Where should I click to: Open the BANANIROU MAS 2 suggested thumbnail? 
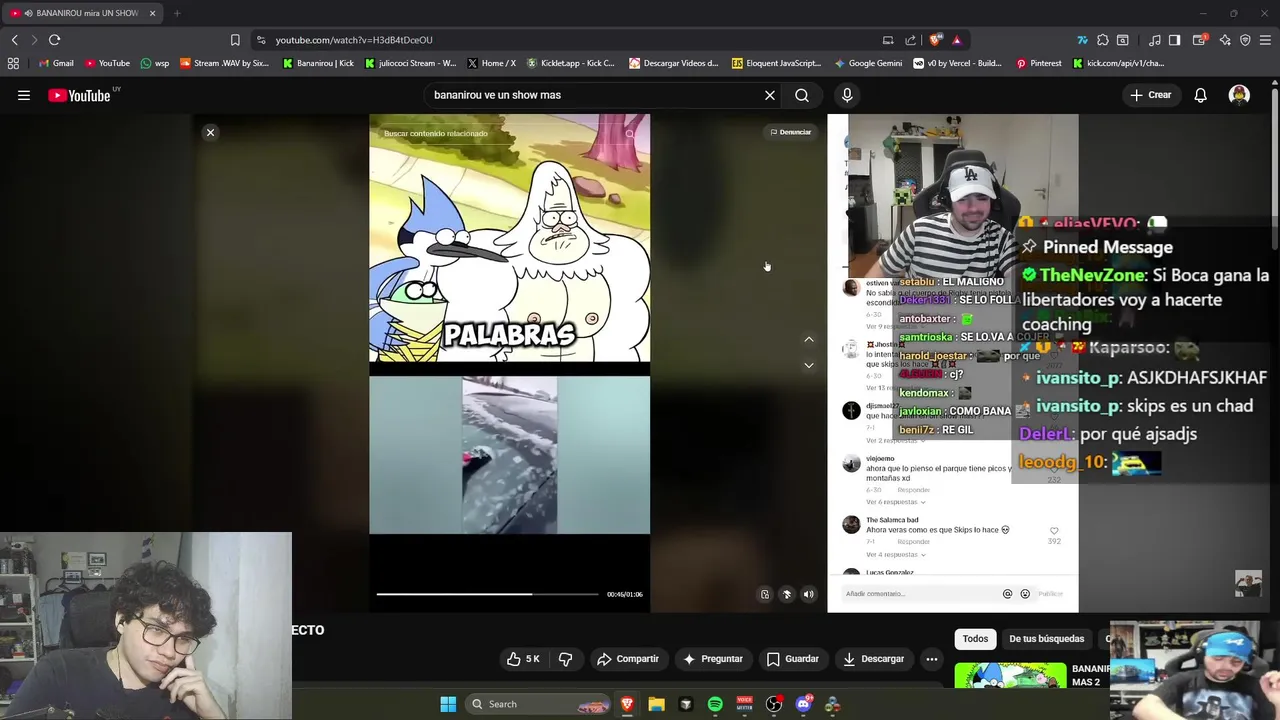coord(1010,675)
